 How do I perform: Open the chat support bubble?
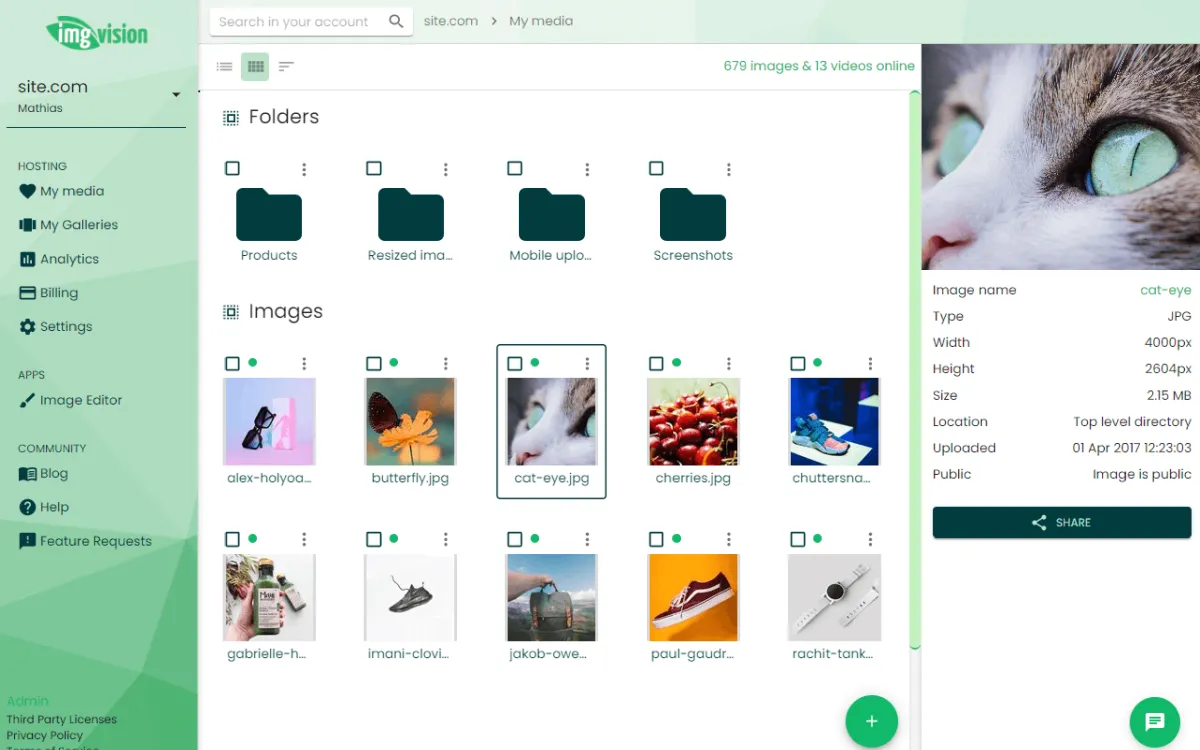click(x=1155, y=721)
